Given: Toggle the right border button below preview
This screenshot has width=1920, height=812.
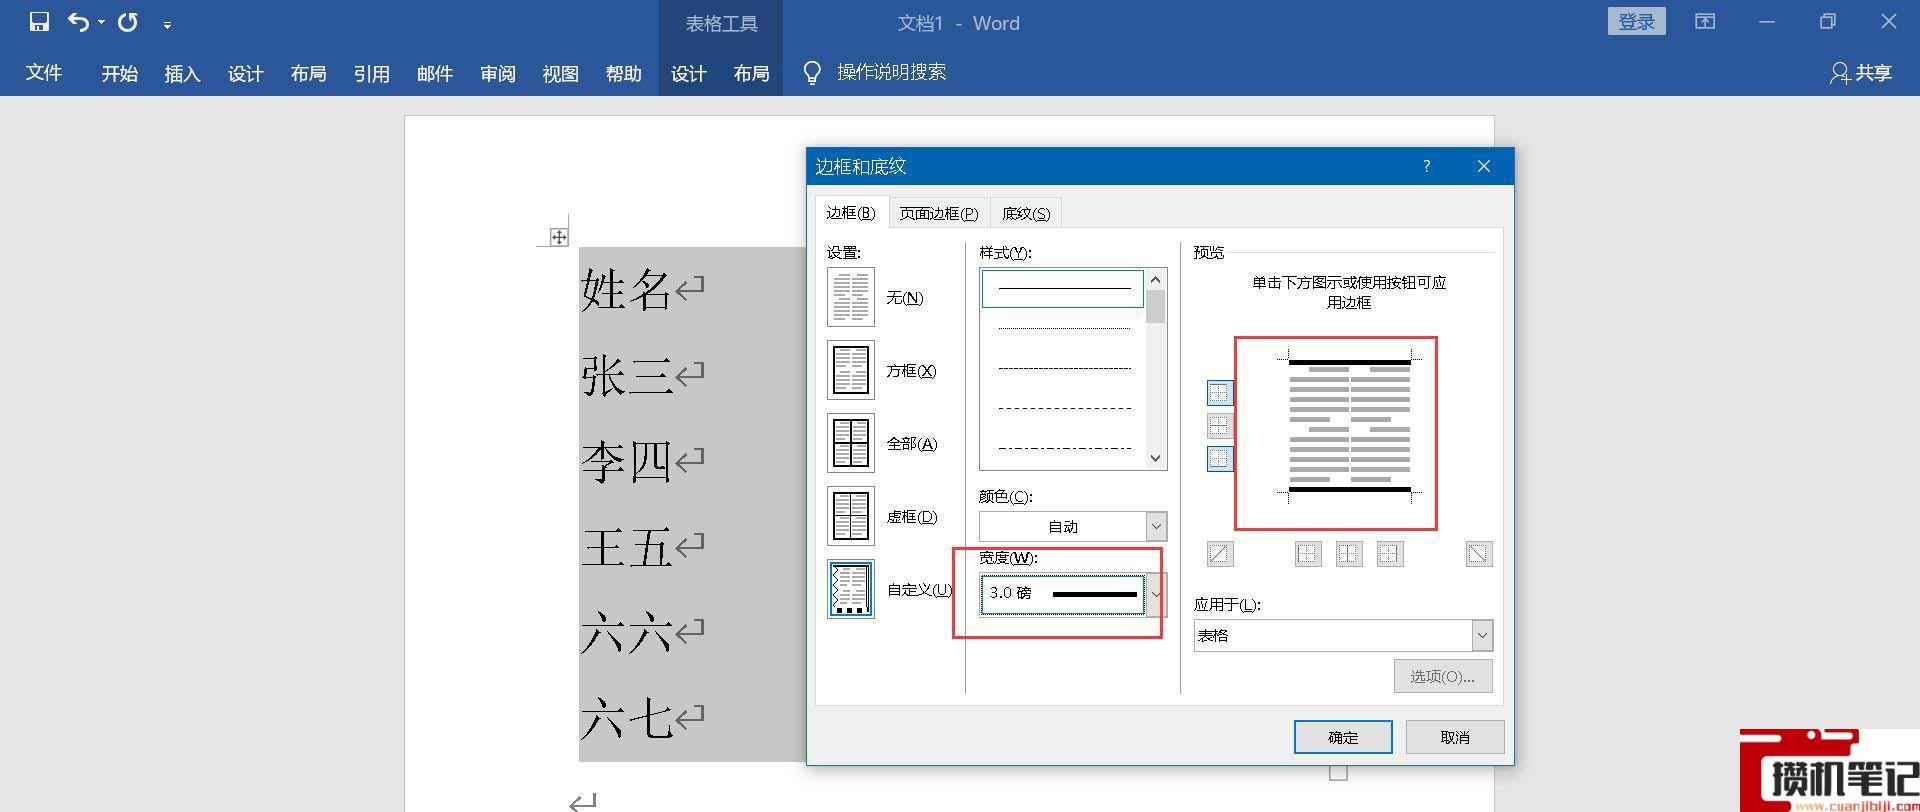Looking at the screenshot, I should (x=1390, y=554).
